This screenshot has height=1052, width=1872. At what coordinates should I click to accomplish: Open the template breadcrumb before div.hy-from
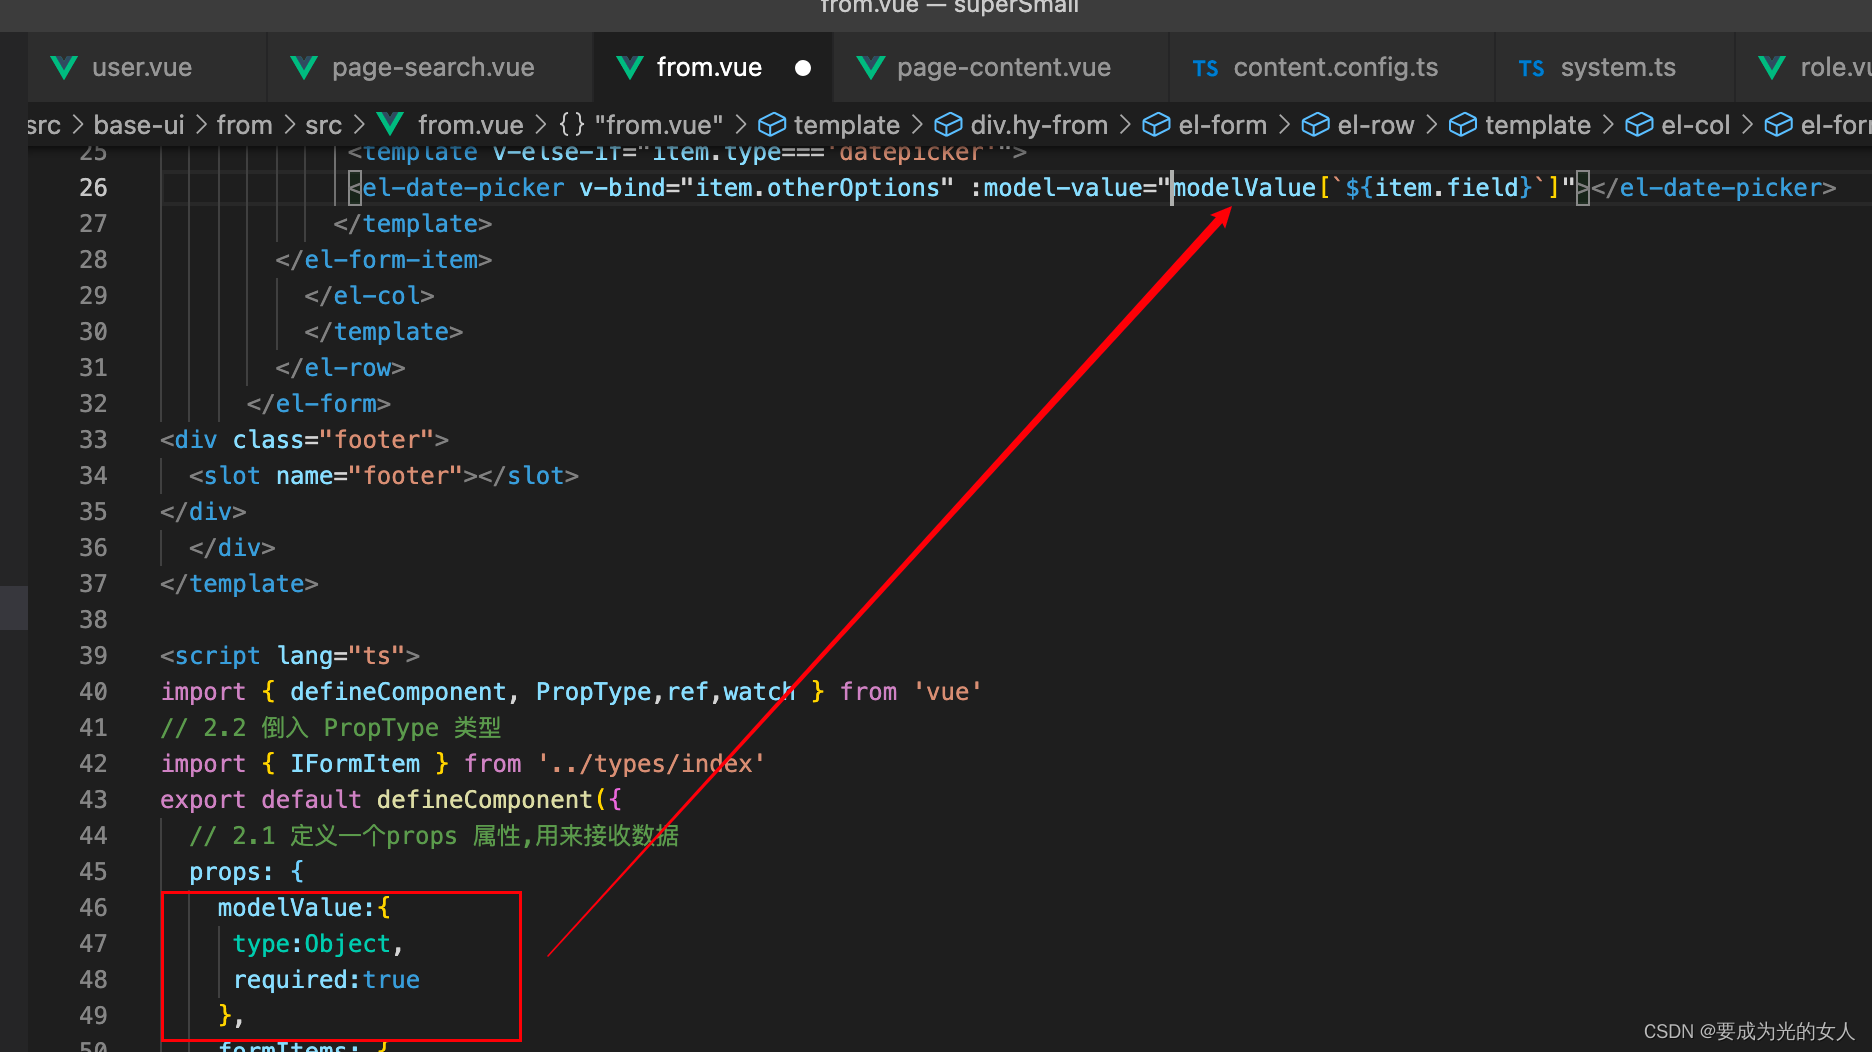pos(847,125)
